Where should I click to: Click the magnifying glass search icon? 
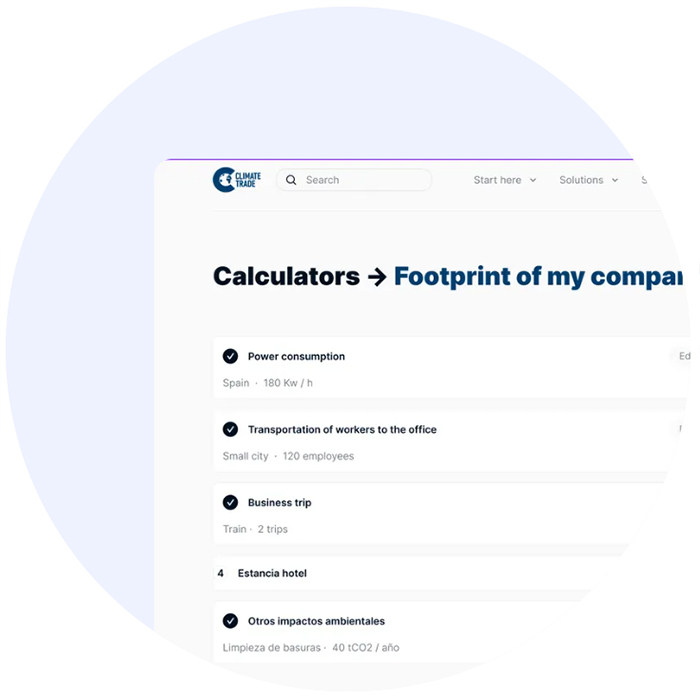(291, 180)
